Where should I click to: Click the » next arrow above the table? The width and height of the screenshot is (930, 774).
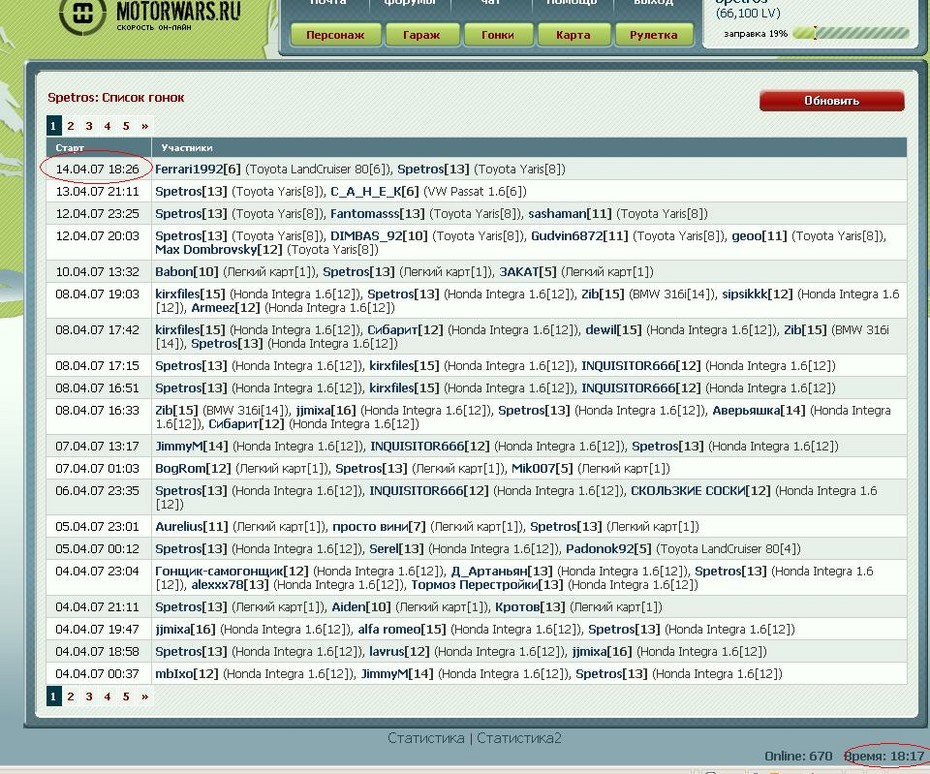coord(145,126)
